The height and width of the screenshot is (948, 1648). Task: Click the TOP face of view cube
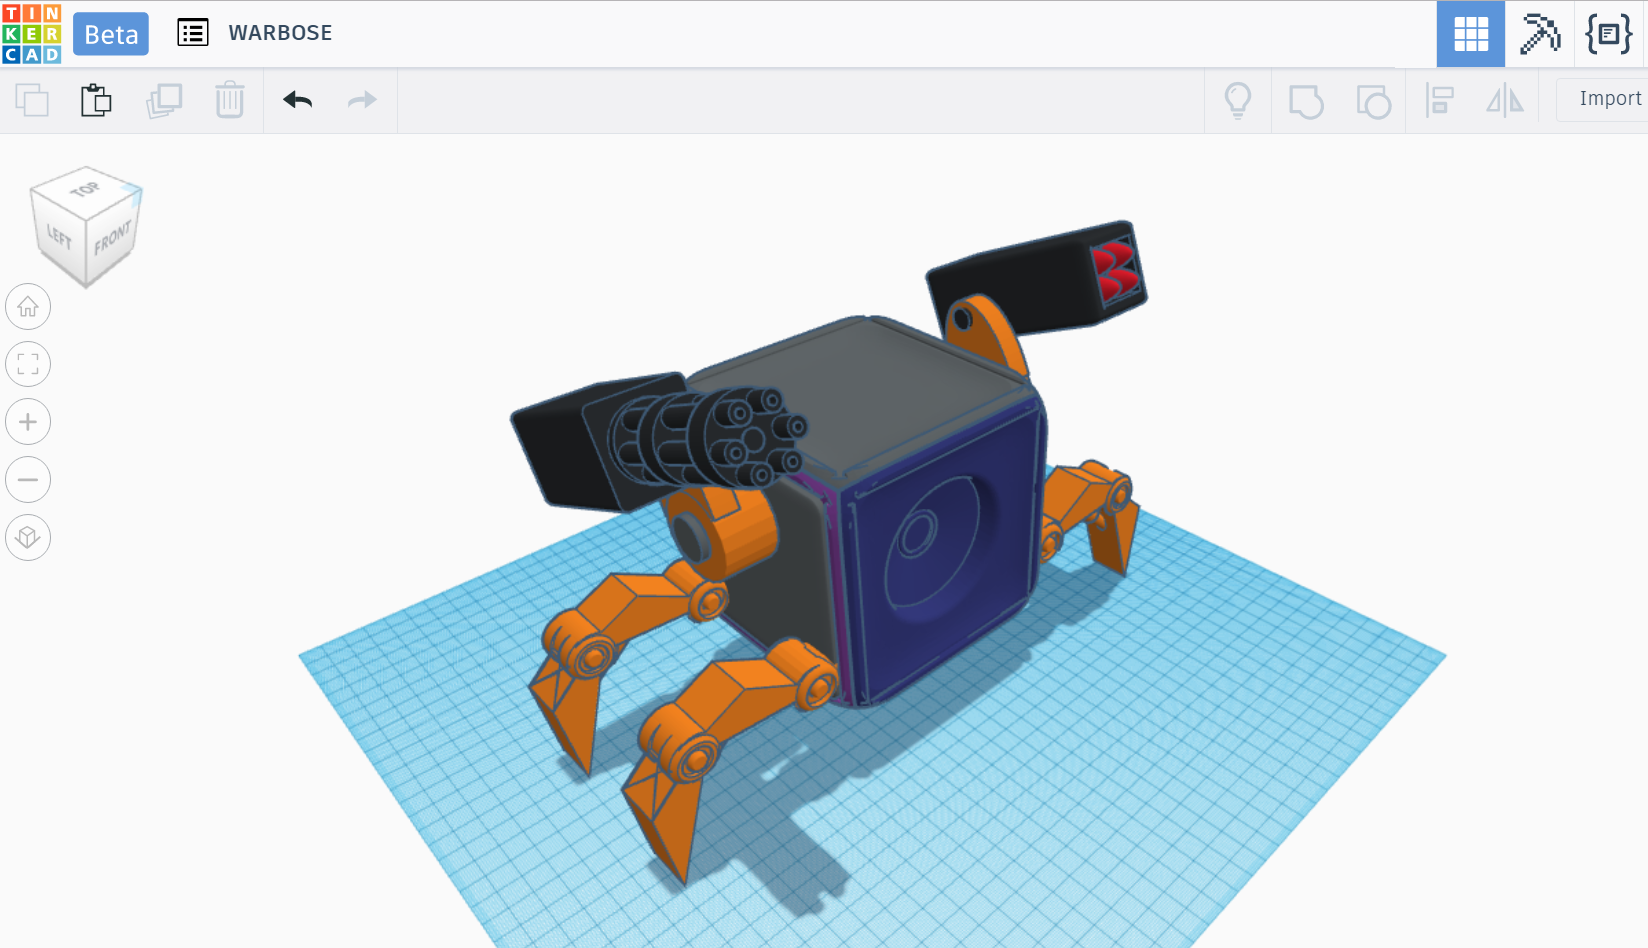[x=87, y=190]
